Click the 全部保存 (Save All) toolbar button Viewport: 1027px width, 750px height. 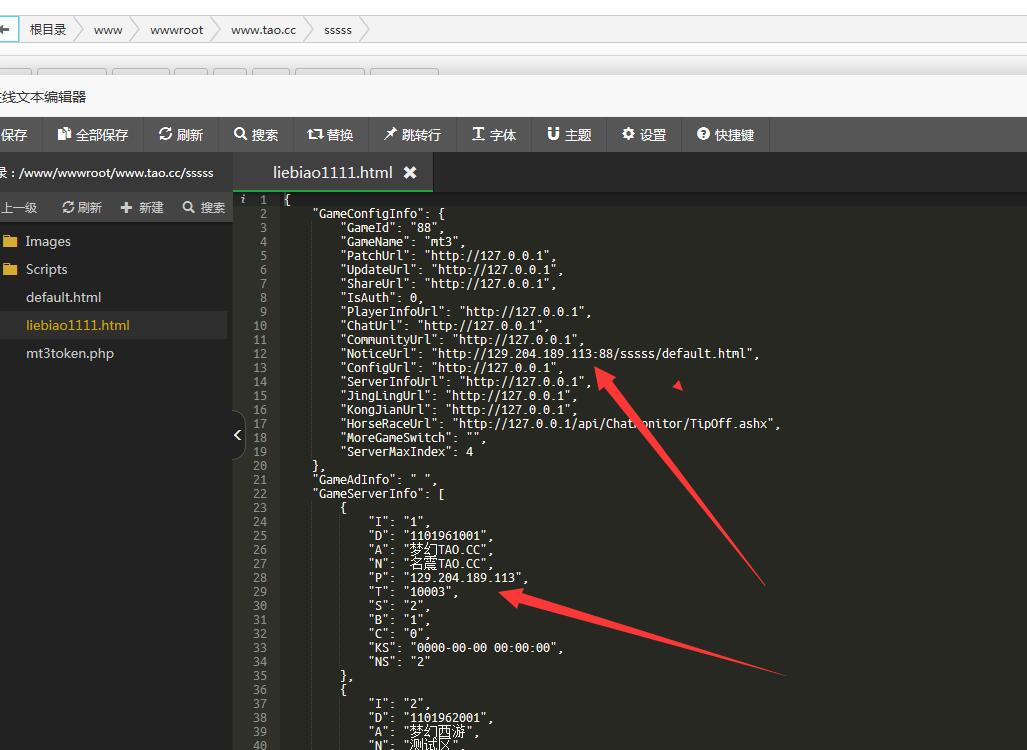93,134
